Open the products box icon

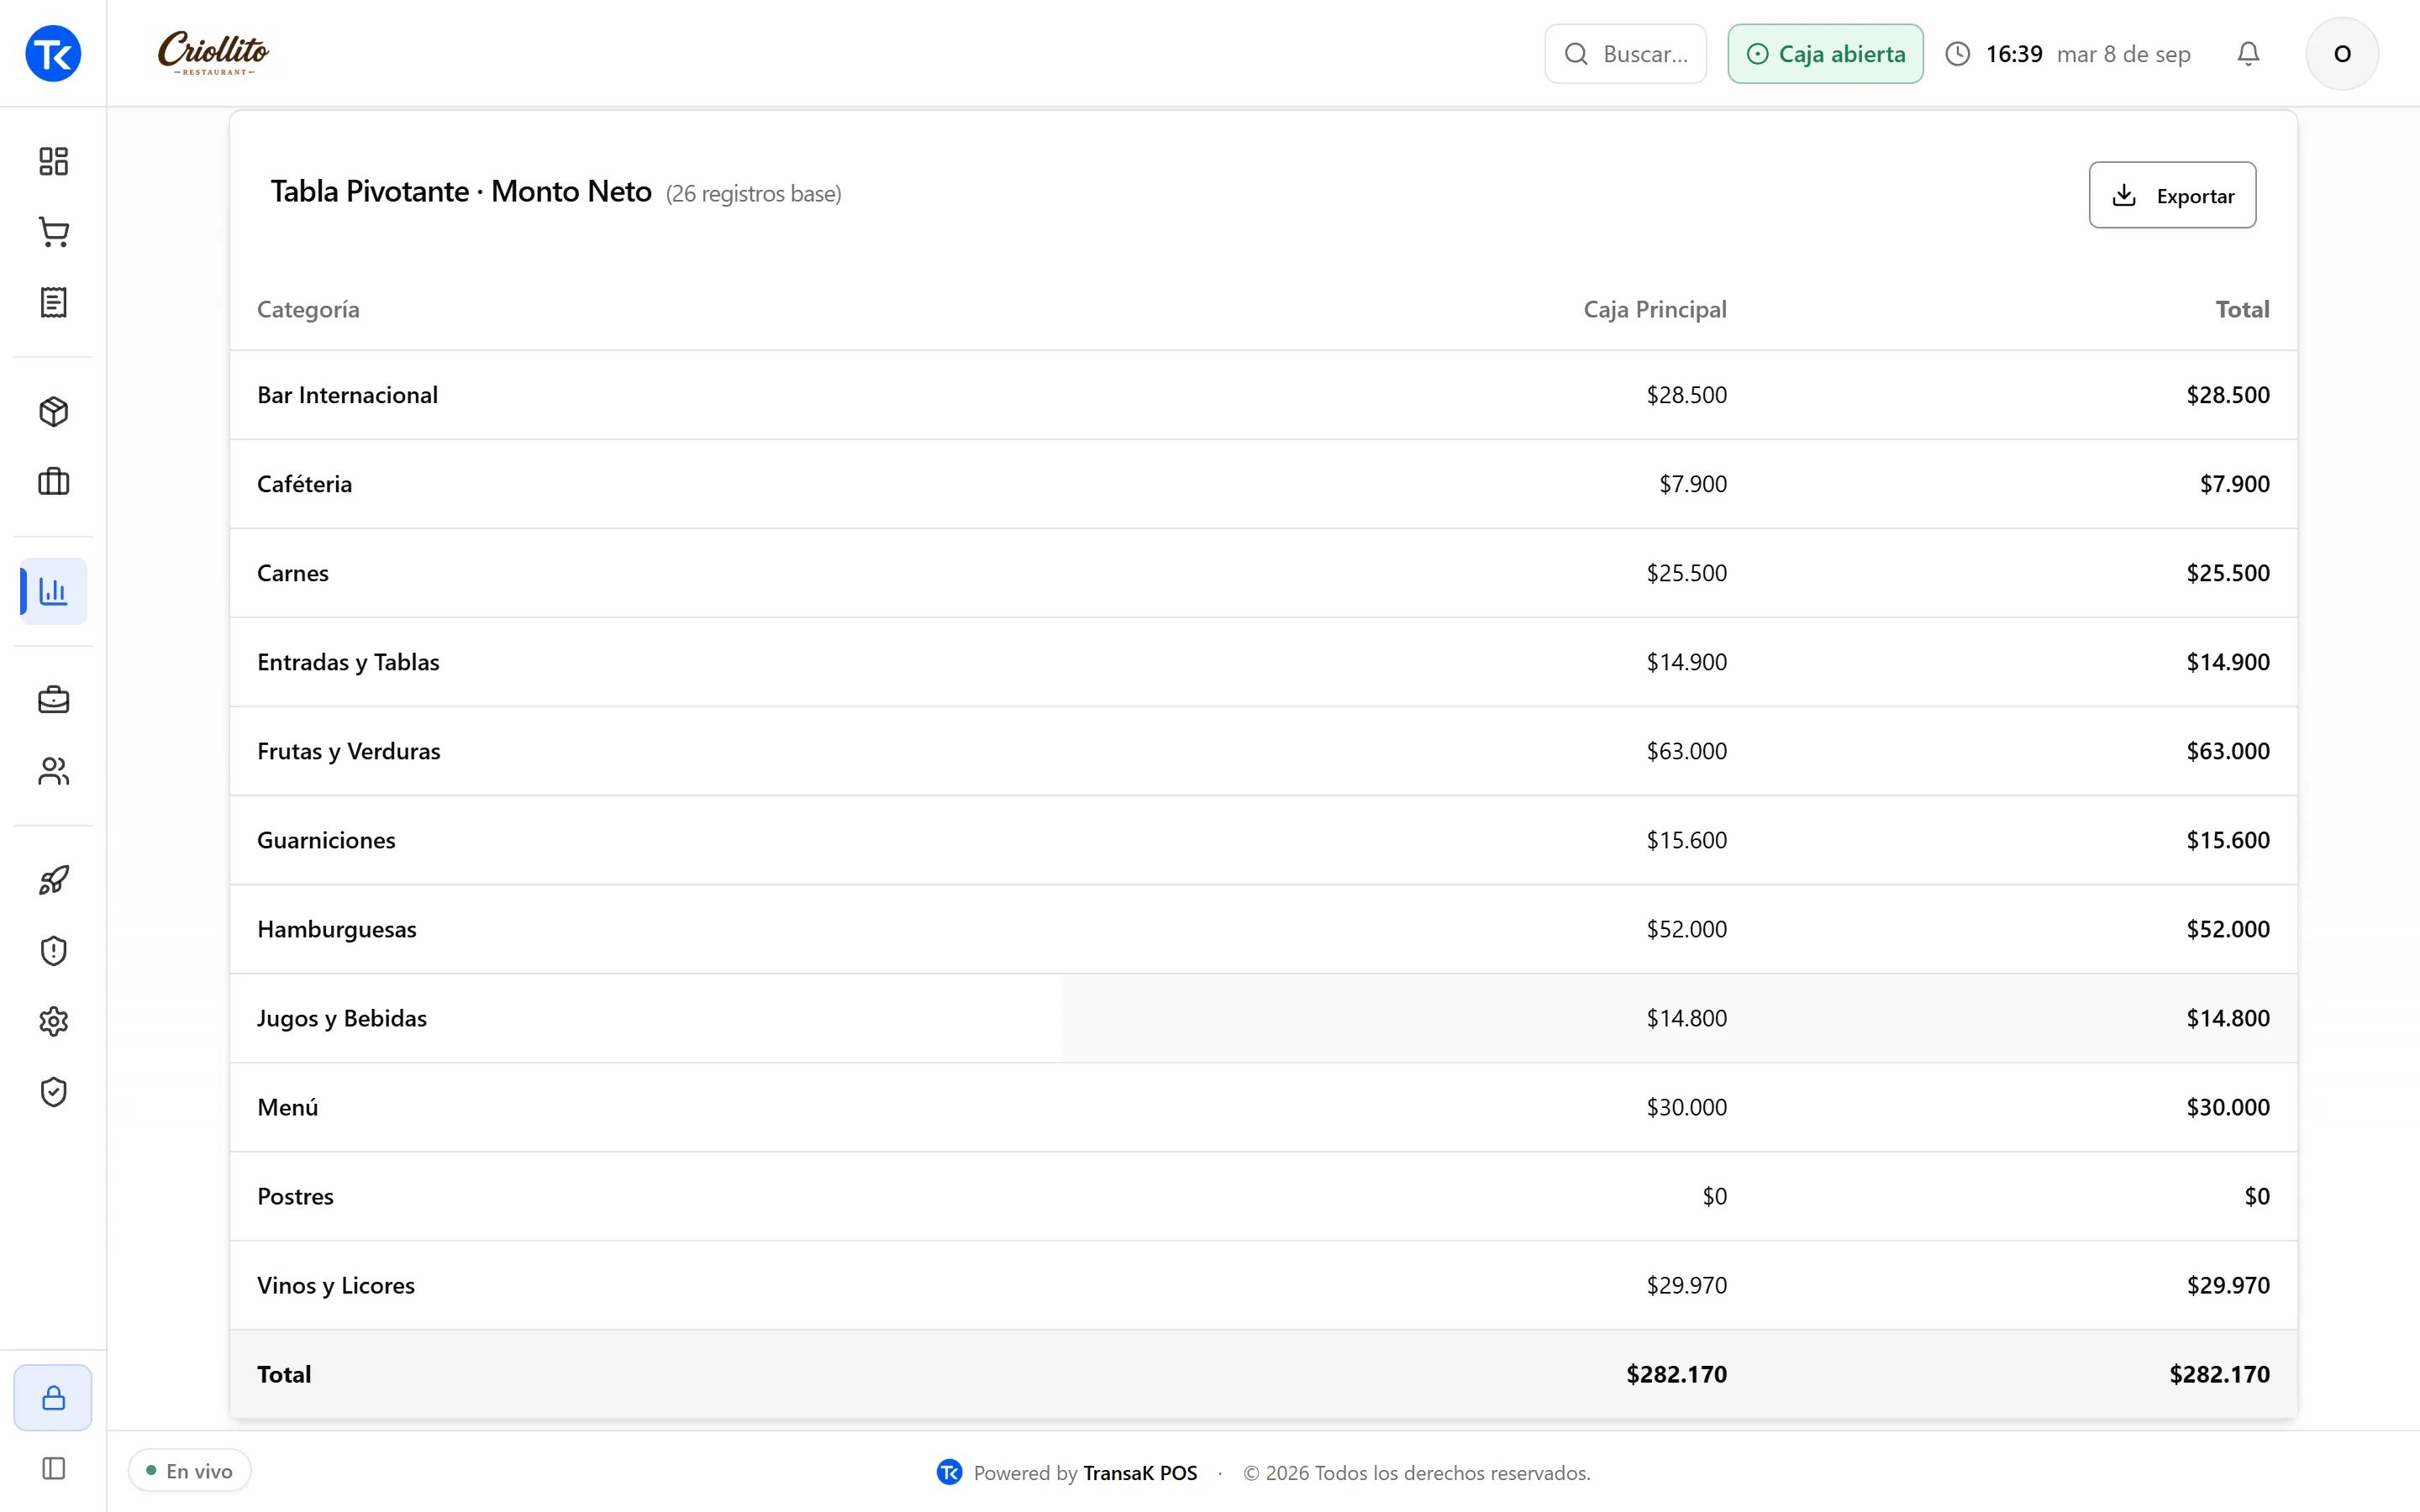point(53,411)
